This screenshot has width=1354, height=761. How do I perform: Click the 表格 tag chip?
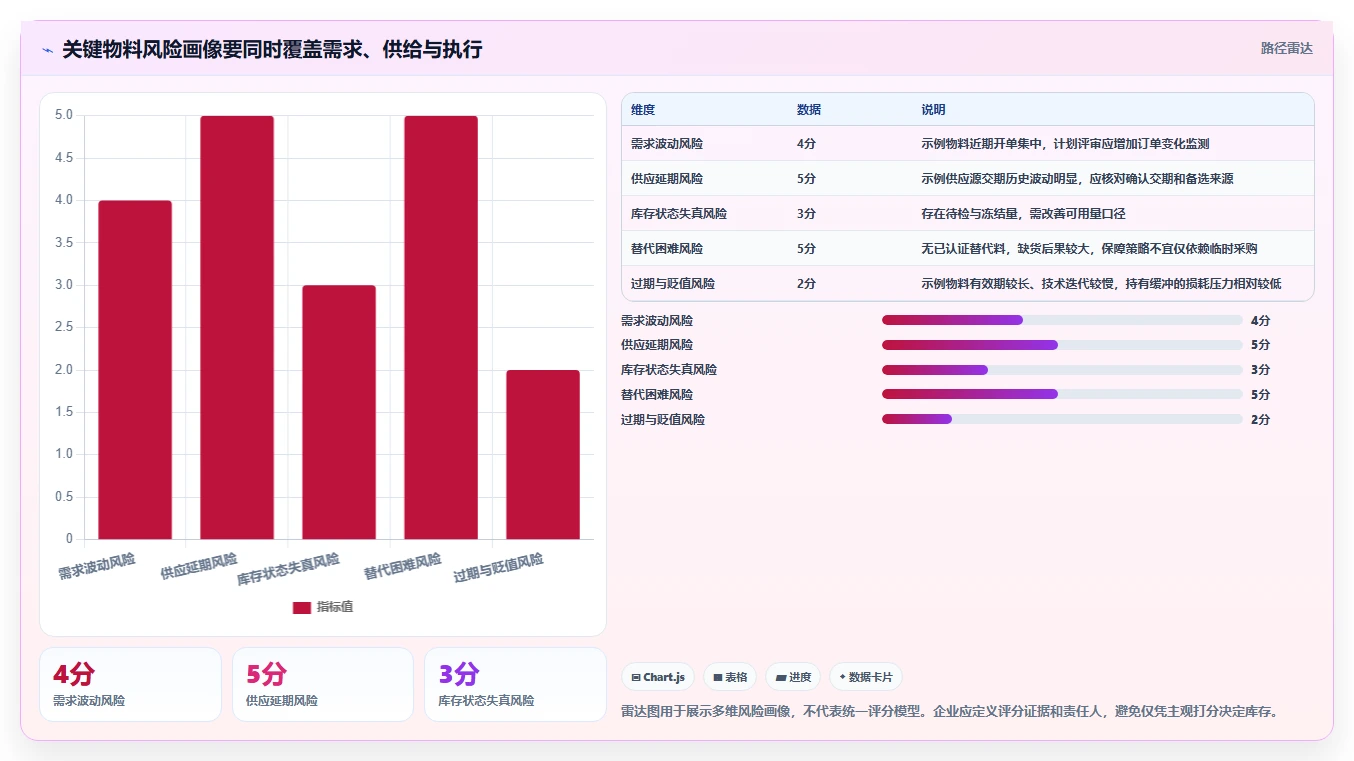(x=730, y=677)
